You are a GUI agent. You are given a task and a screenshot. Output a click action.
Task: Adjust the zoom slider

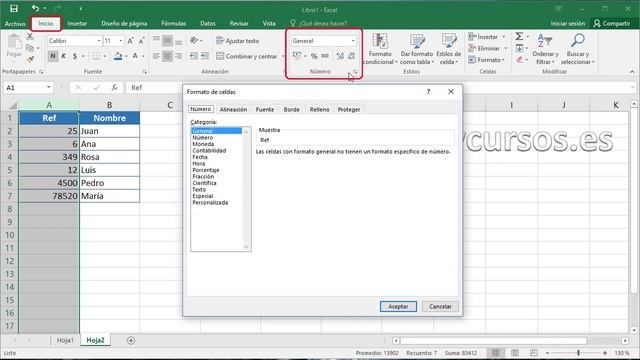point(578,353)
